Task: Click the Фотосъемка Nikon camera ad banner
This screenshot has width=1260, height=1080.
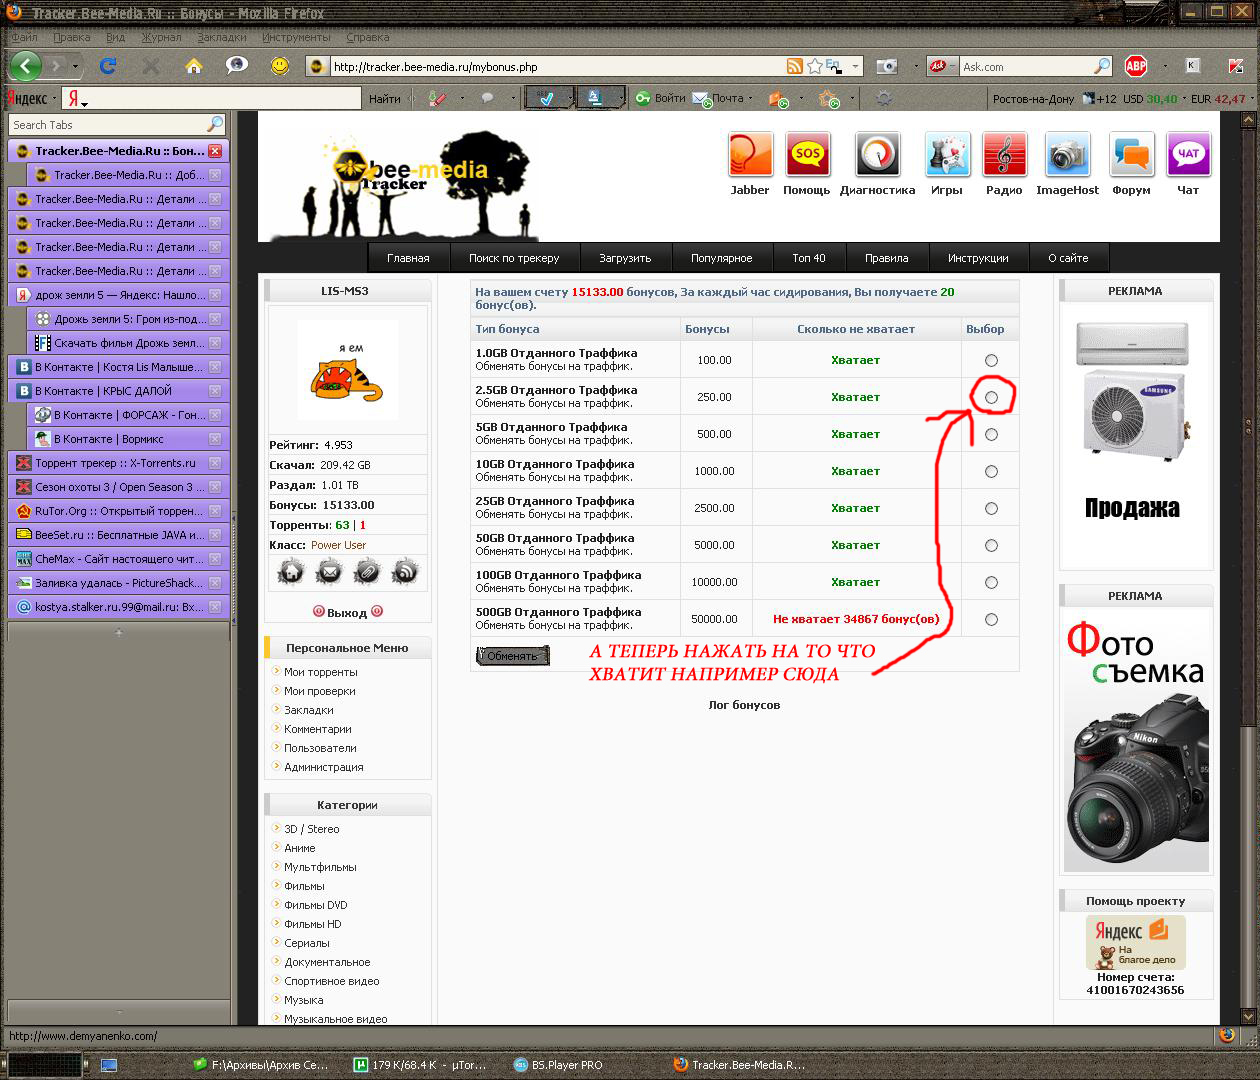Action: (1135, 744)
